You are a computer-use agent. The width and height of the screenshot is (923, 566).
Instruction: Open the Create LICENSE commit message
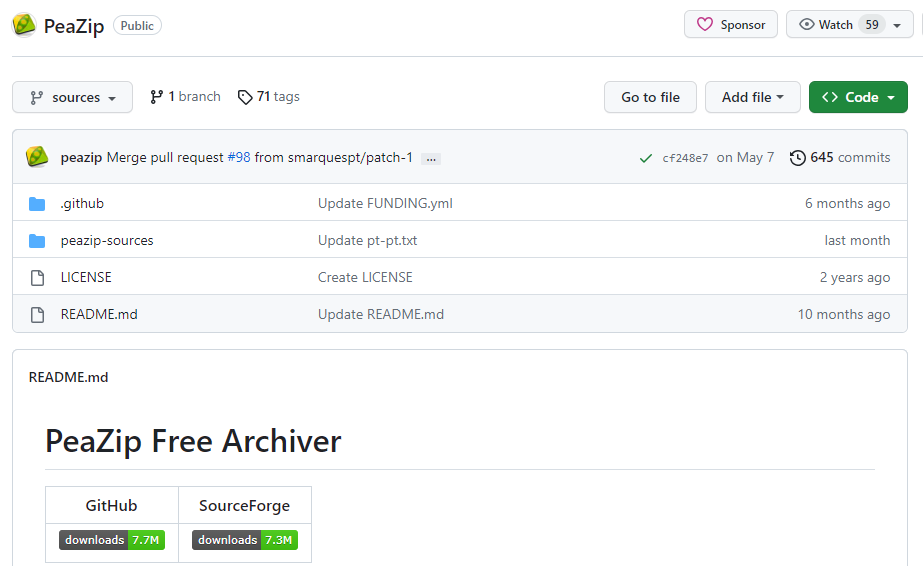[x=365, y=278]
